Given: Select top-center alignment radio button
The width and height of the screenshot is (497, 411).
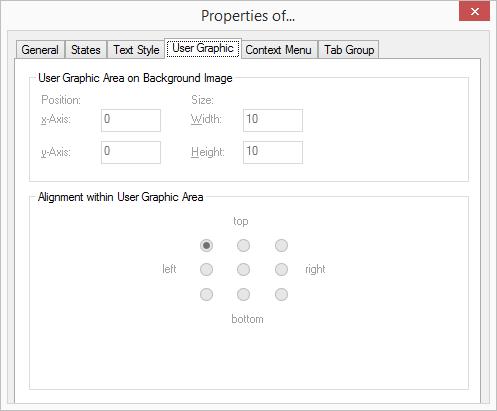Looking at the screenshot, I should click(x=243, y=246).
